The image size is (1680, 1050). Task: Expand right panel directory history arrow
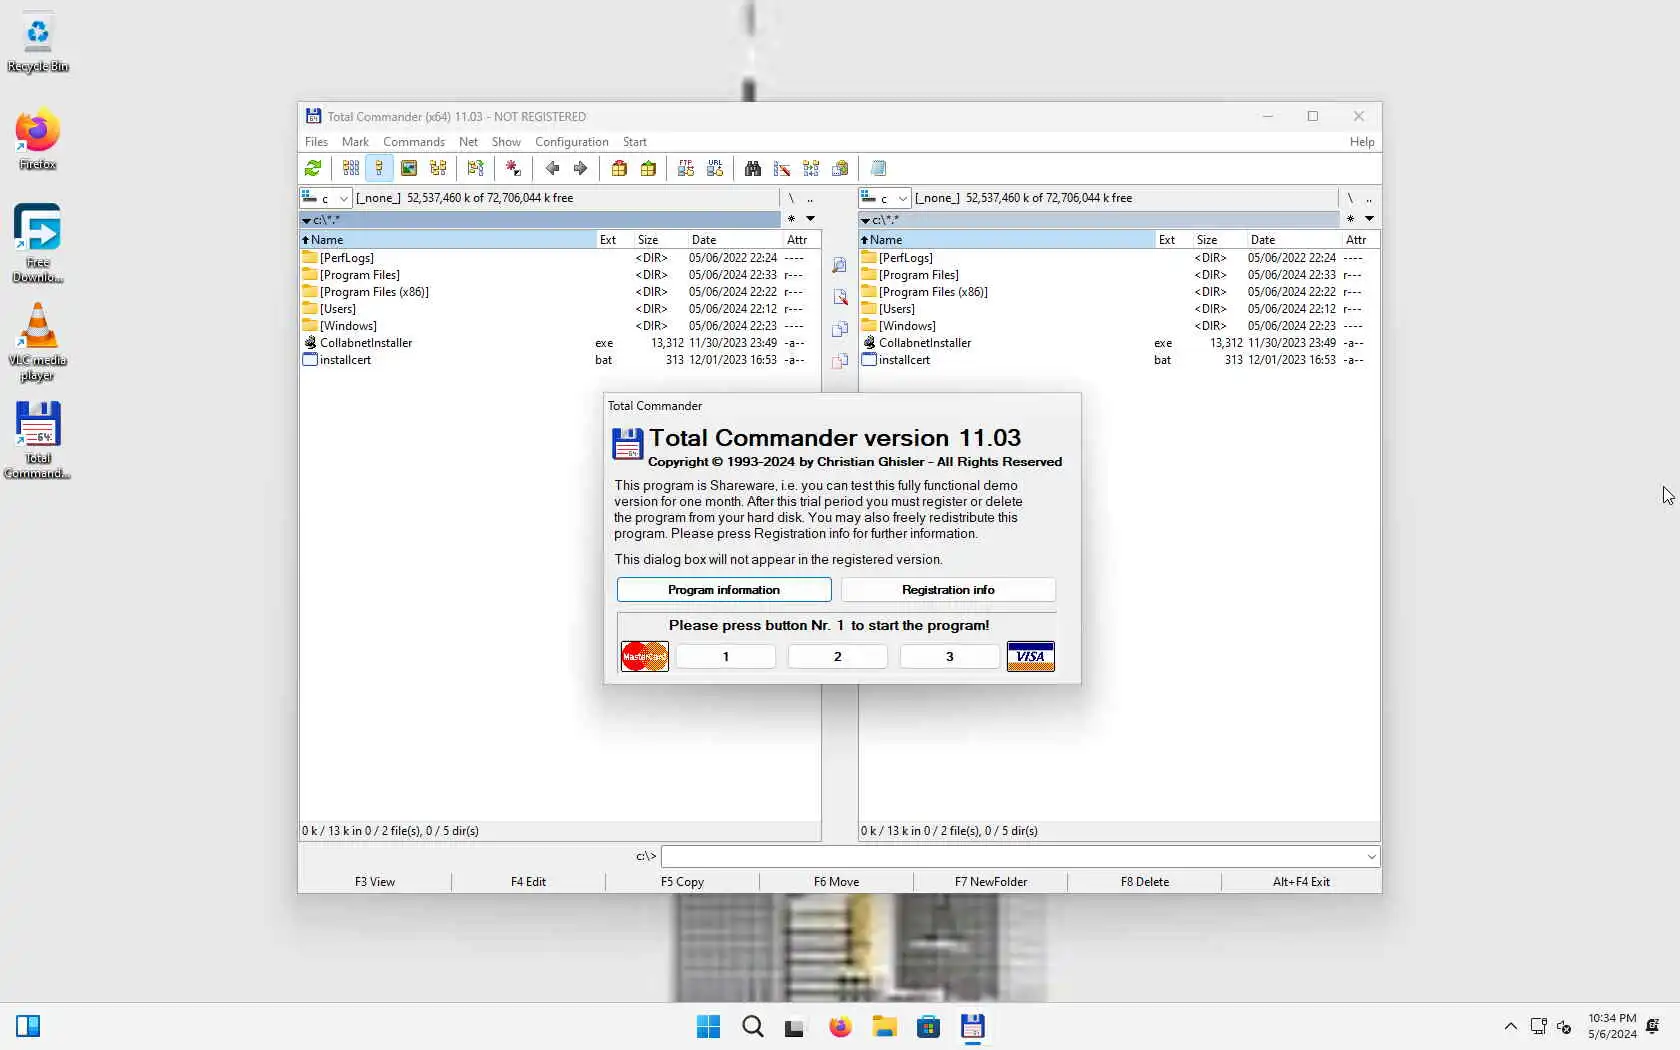(x=1370, y=219)
